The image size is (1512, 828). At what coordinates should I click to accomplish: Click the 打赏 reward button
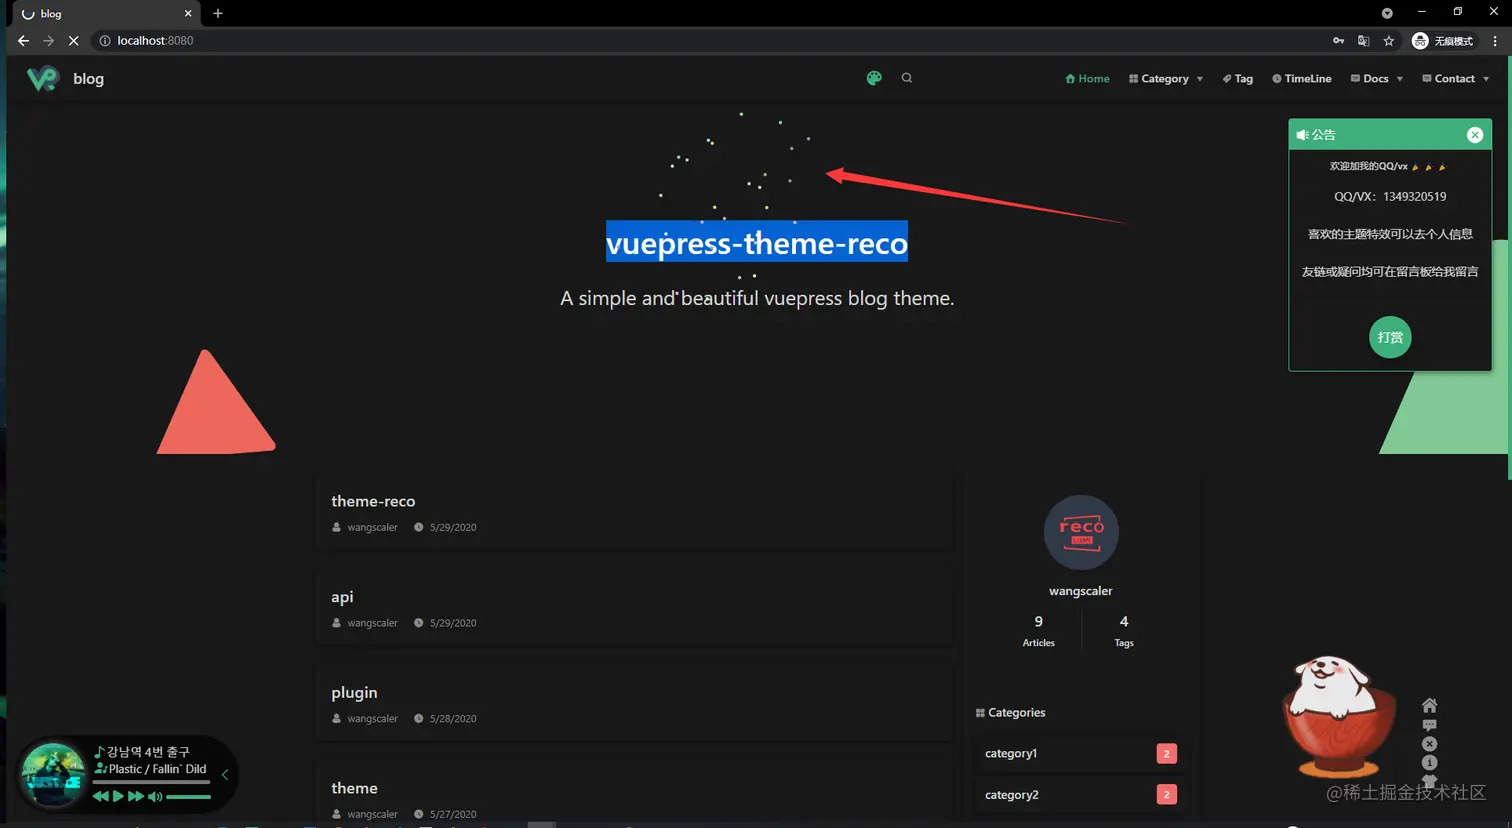click(x=1390, y=337)
